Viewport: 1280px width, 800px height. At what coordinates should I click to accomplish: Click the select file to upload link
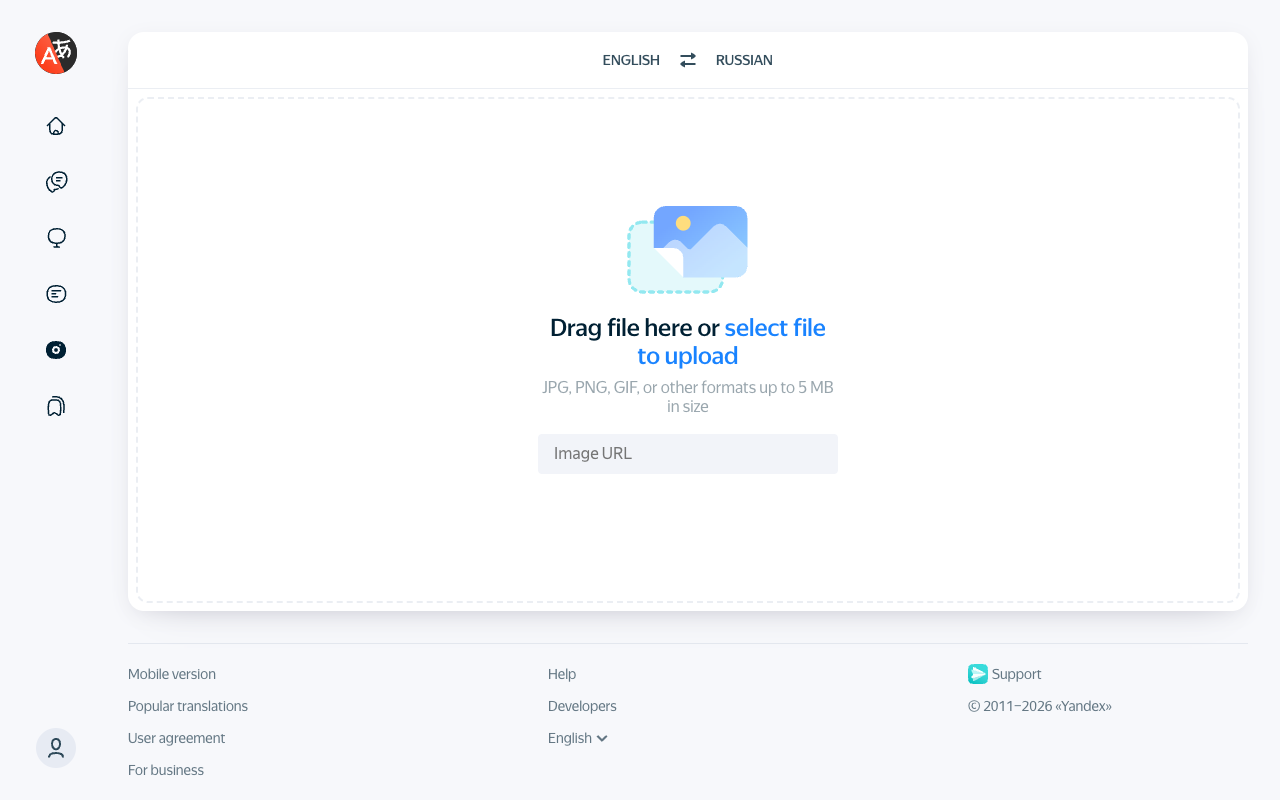coord(775,327)
